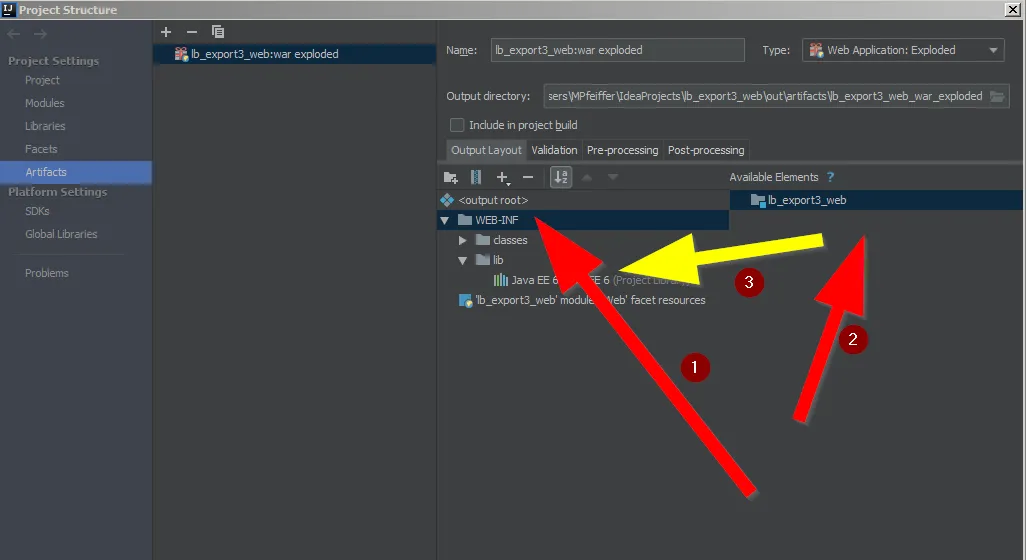1026x560 pixels.
Task: Remove selected artifact with minus icon
Action: tap(192, 32)
